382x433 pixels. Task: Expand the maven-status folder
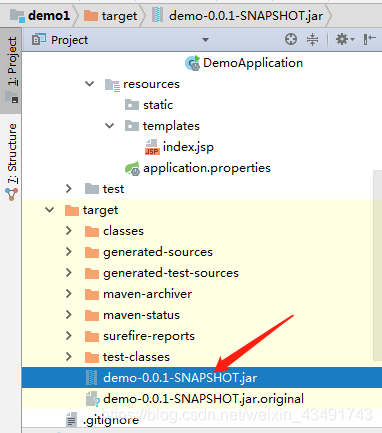tap(69, 315)
